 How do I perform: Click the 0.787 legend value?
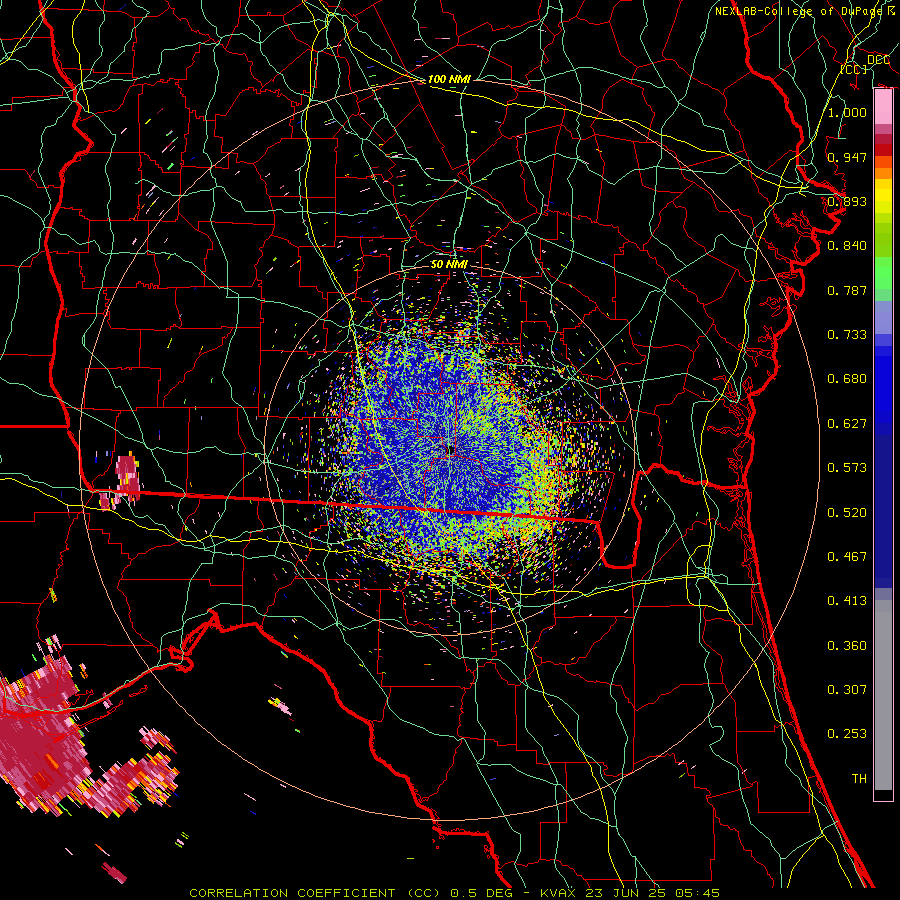(847, 290)
